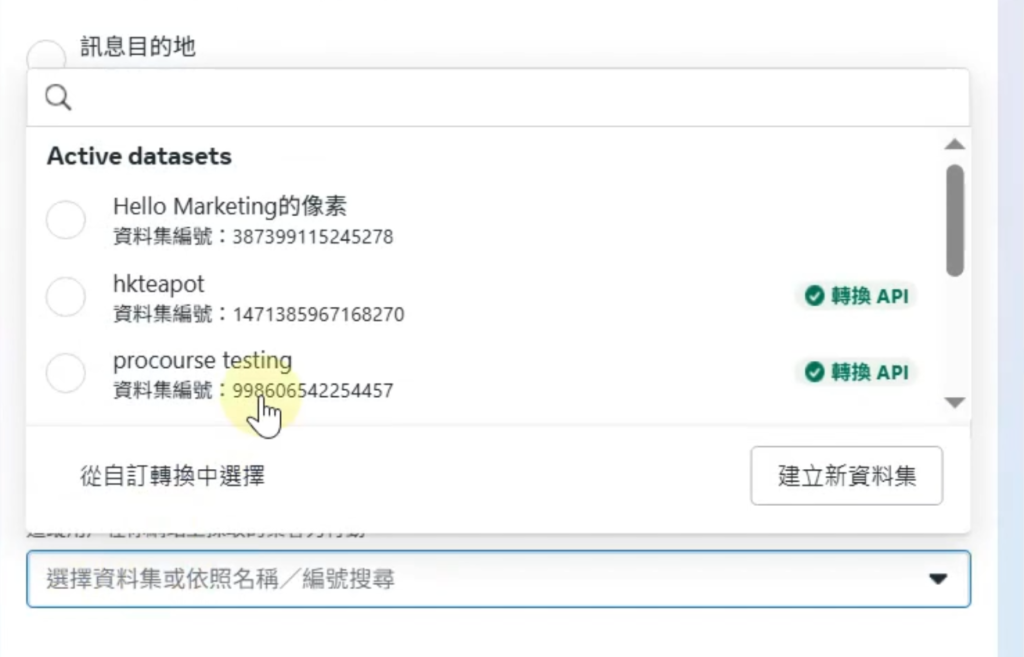The height and width of the screenshot is (657, 1024).
Task: Click dataset ID 1471385967168270
Action: tap(318, 314)
